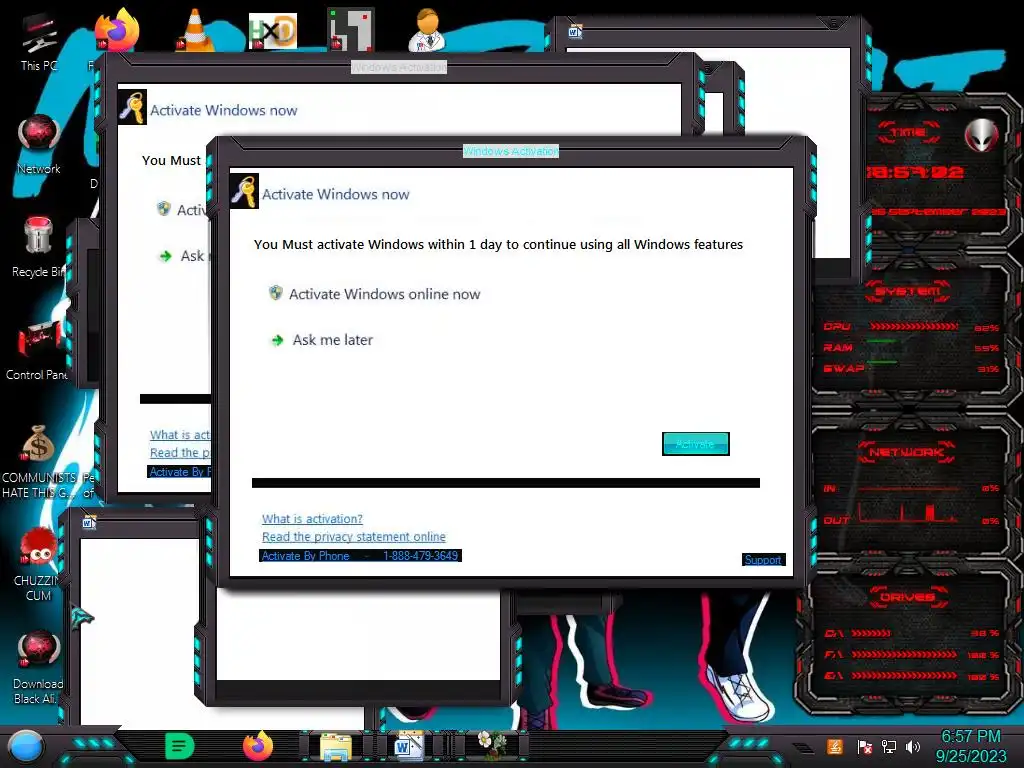Click the network connection tray icon
This screenshot has width=1024, height=768.
point(889,746)
